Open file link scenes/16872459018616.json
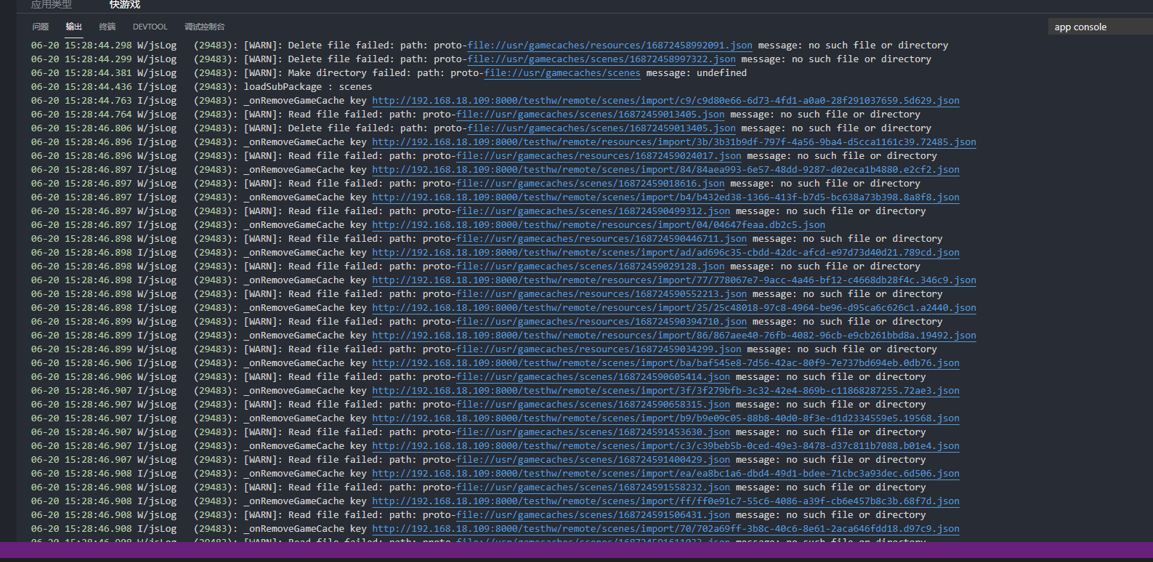1153x562 pixels. pyautogui.click(x=590, y=183)
